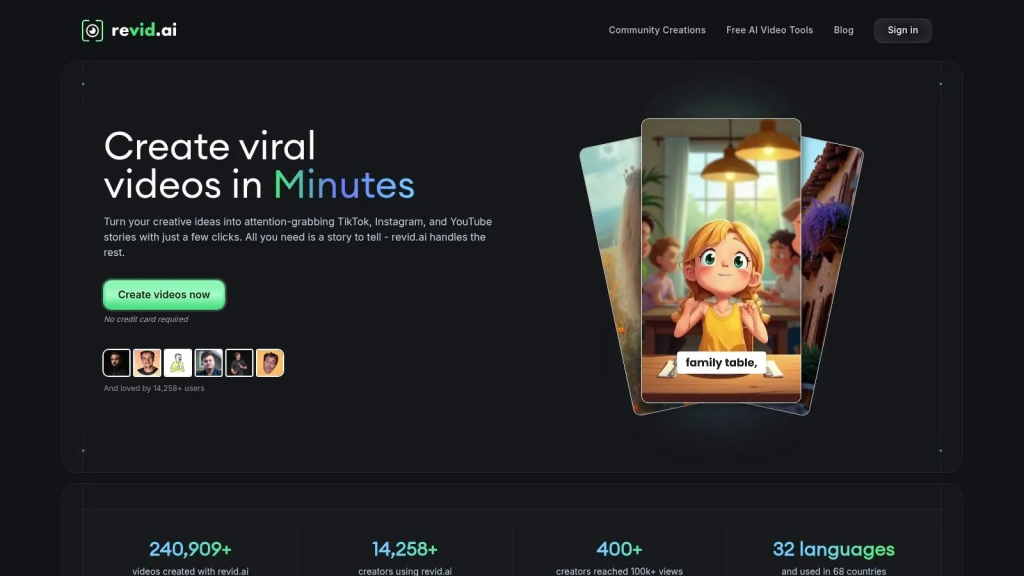Click the fifth avatar showing a standing speaker

point(239,363)
